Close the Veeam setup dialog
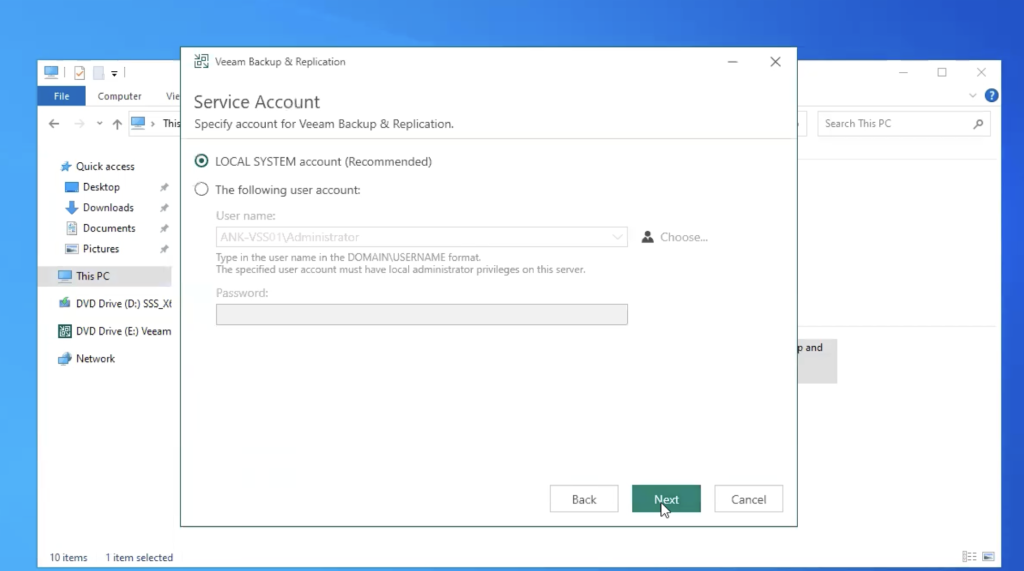Screen dimensions: 1024x571 click(x=775, y=61)
